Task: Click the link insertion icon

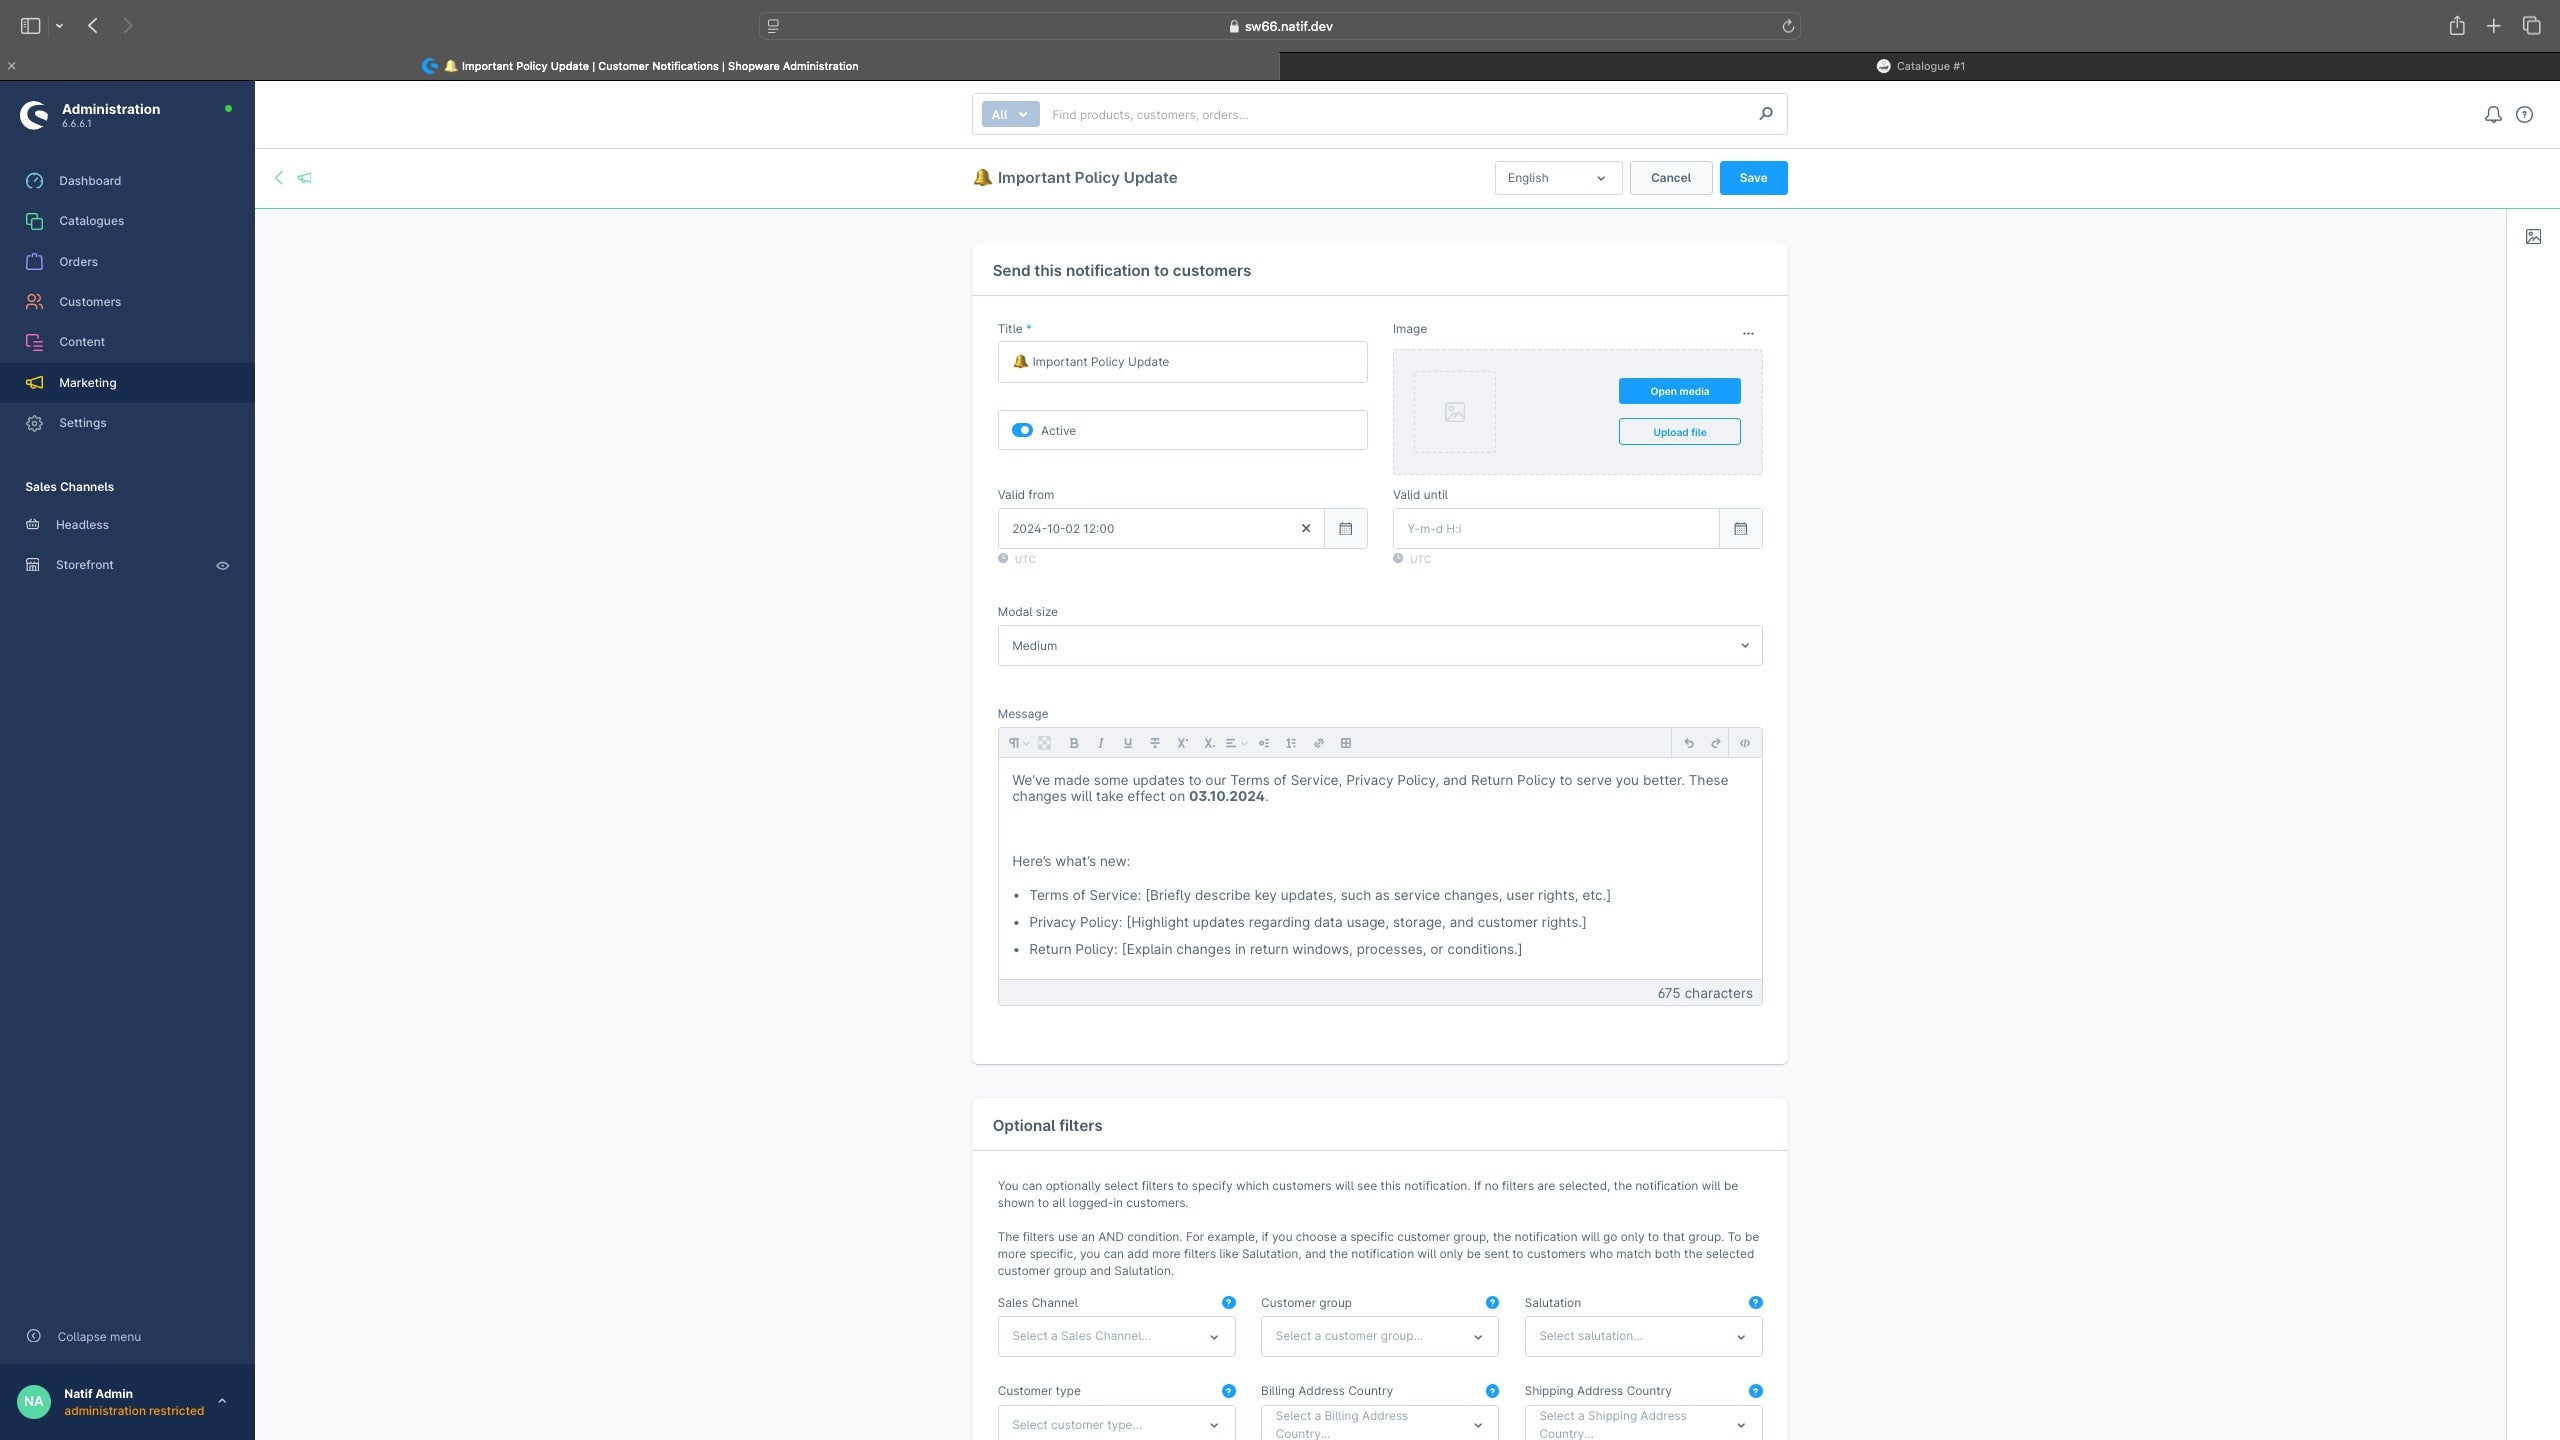Action: [1319, 744]
